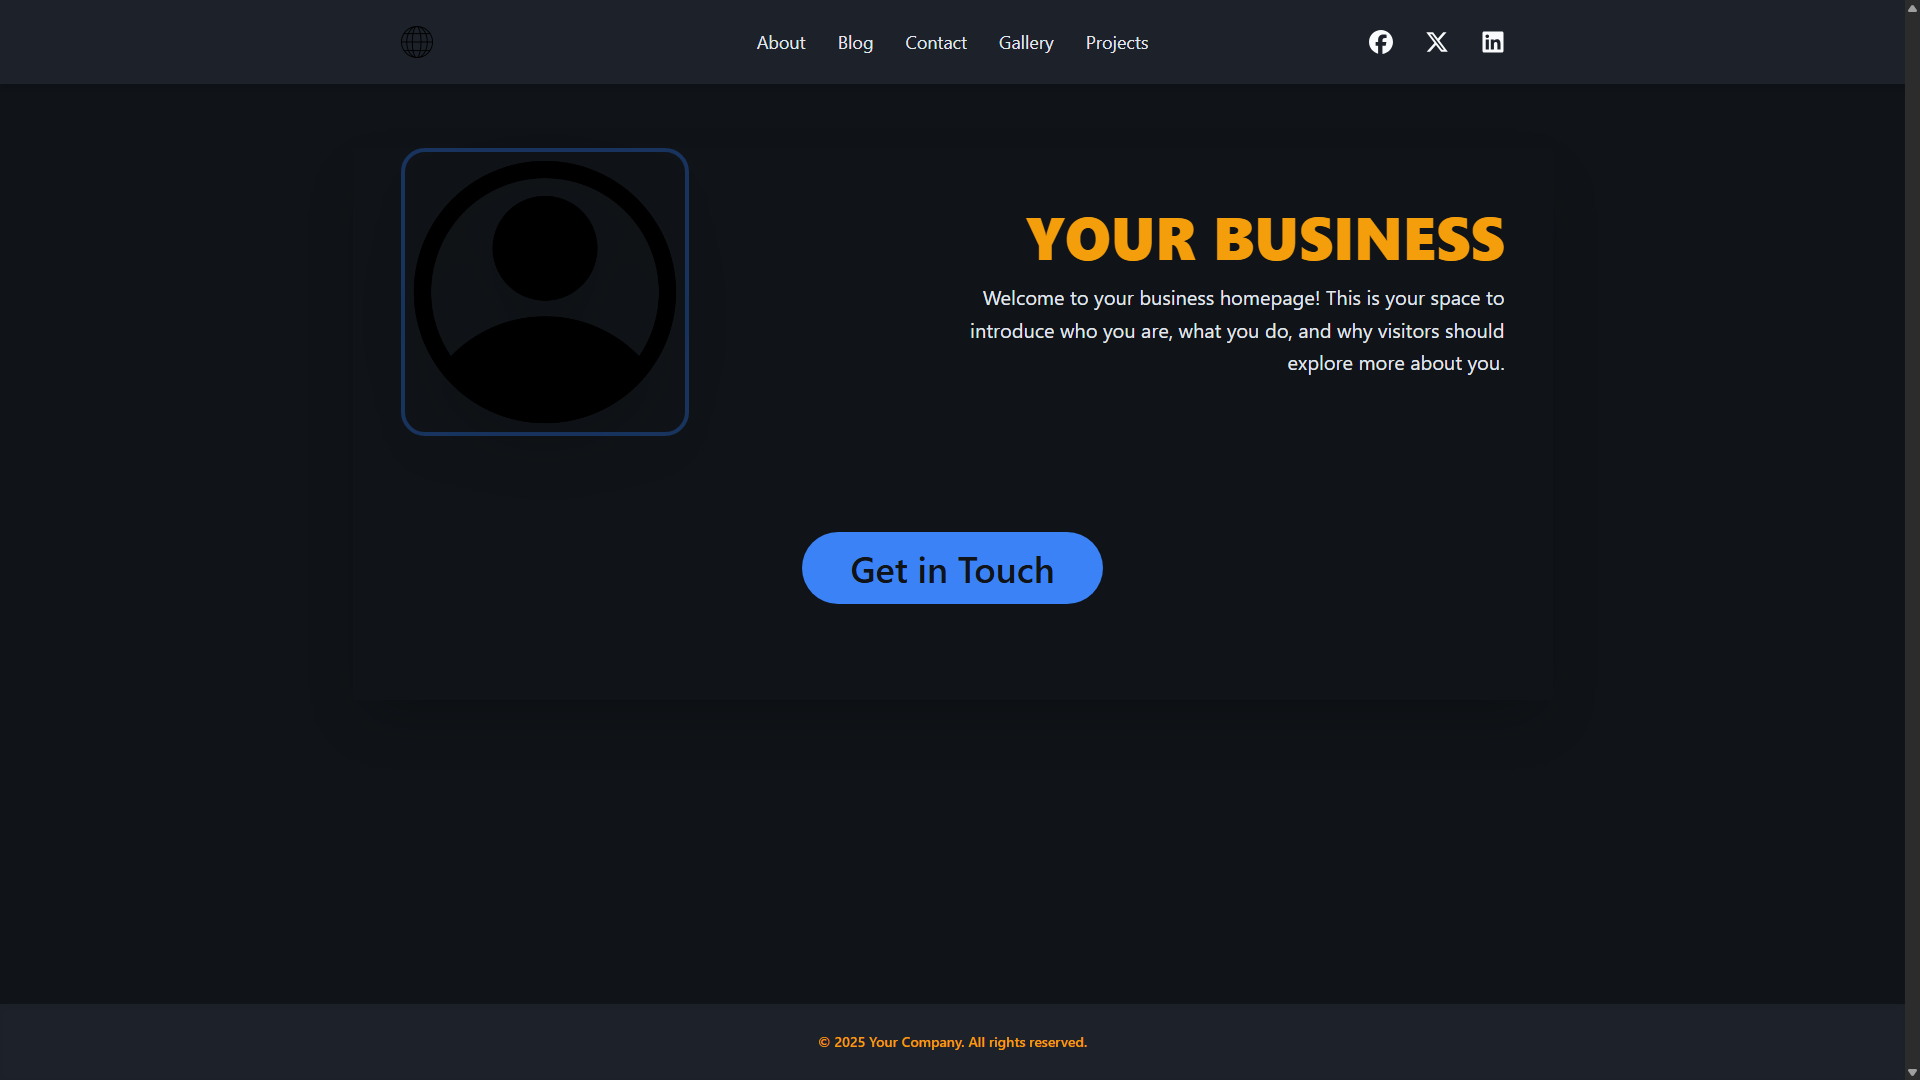Screen dimensions: 1920x1080
Task: Click the globe logo icon
Action: coord(417,42)
